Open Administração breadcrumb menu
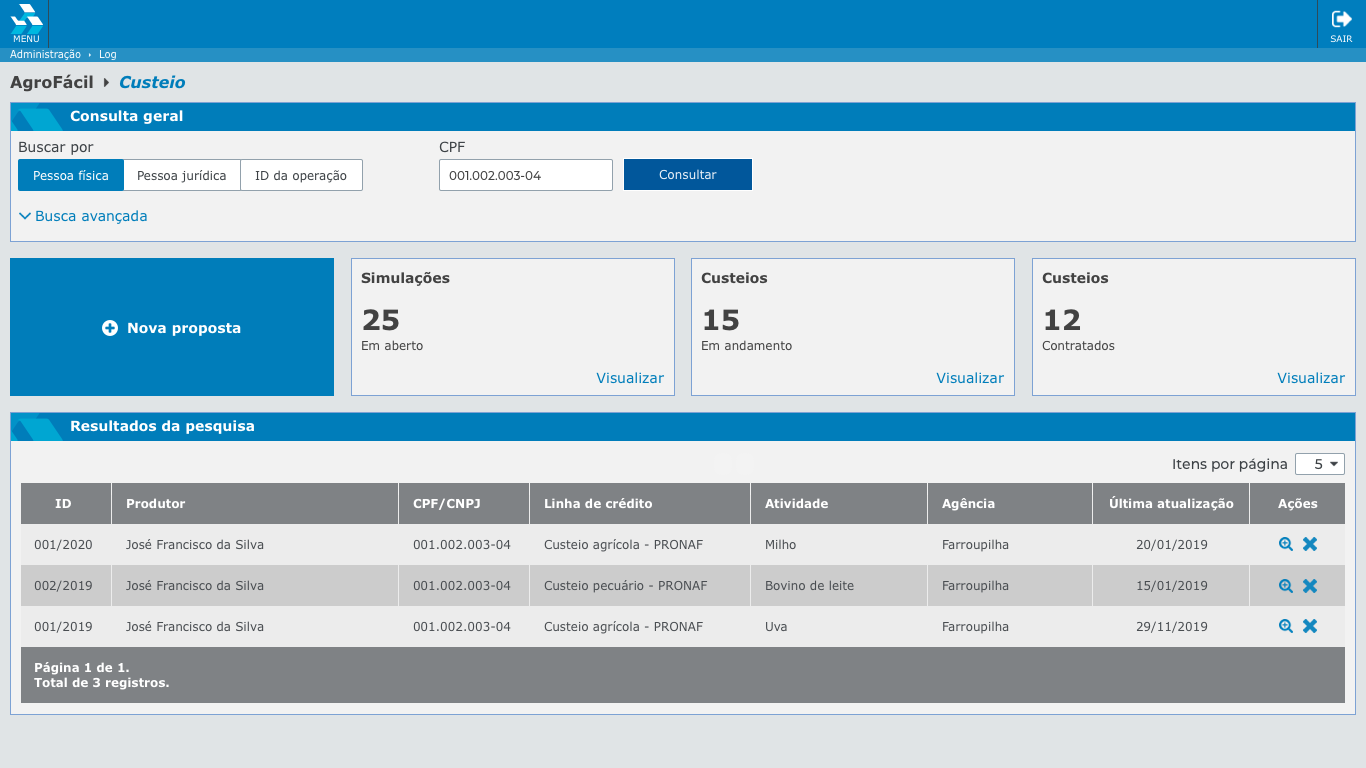Viewport: 1366px width, 768px height. [x=45, y=55]
